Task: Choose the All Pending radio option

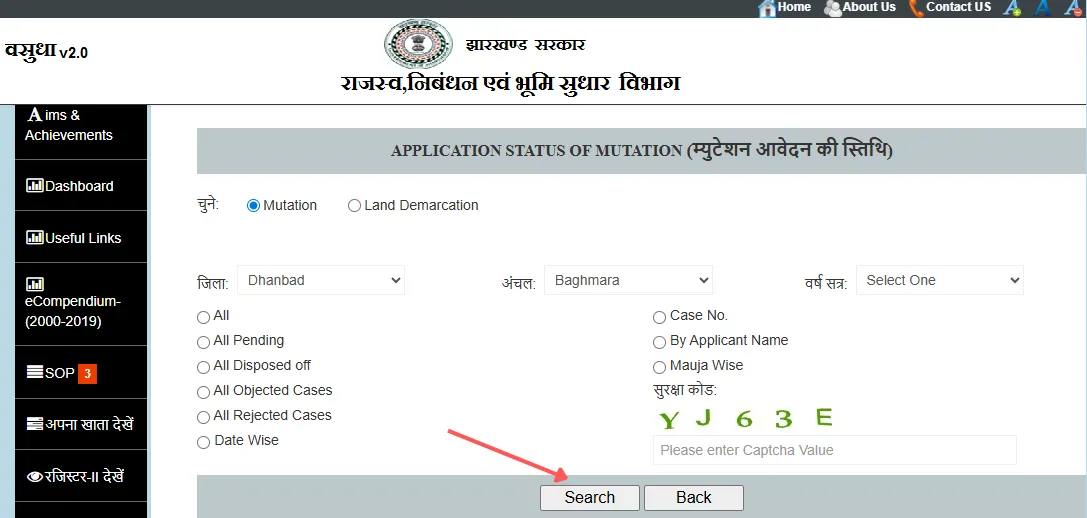Action: pyautogui.click(x=204, y=341)
